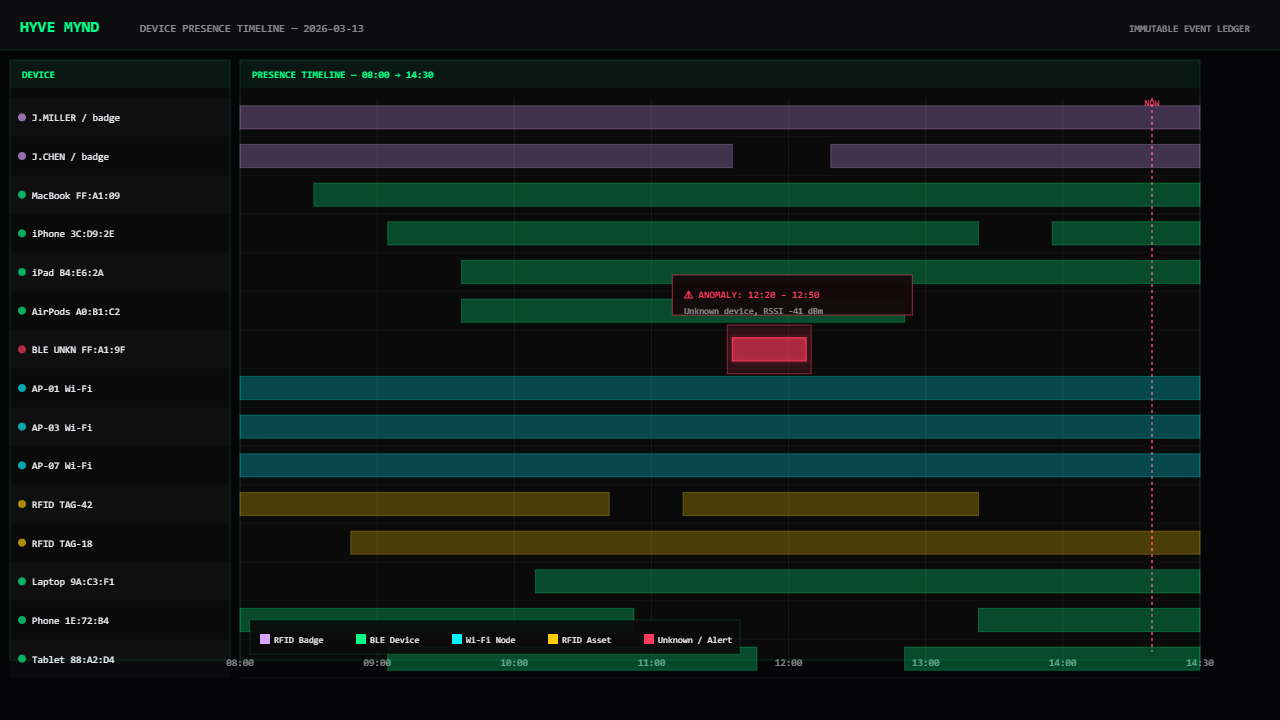The width and height of the screenshot is (1280, 720).
Task: Click the red BLE UNKN anomaly bar
Action: tap(768, 349)
